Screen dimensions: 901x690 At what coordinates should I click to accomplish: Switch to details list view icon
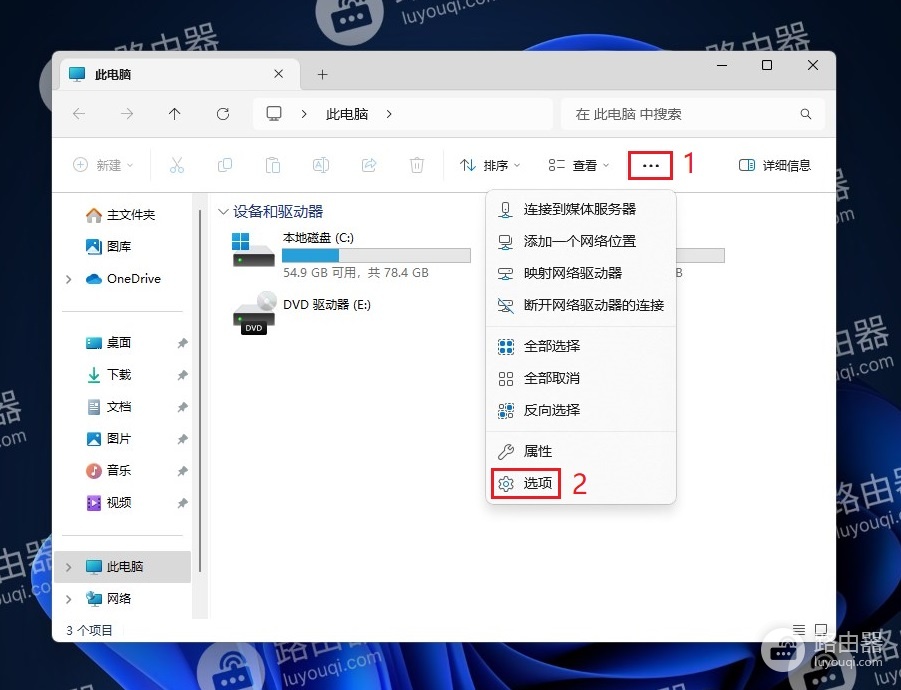pyautogui.click(x=799, y=630)
